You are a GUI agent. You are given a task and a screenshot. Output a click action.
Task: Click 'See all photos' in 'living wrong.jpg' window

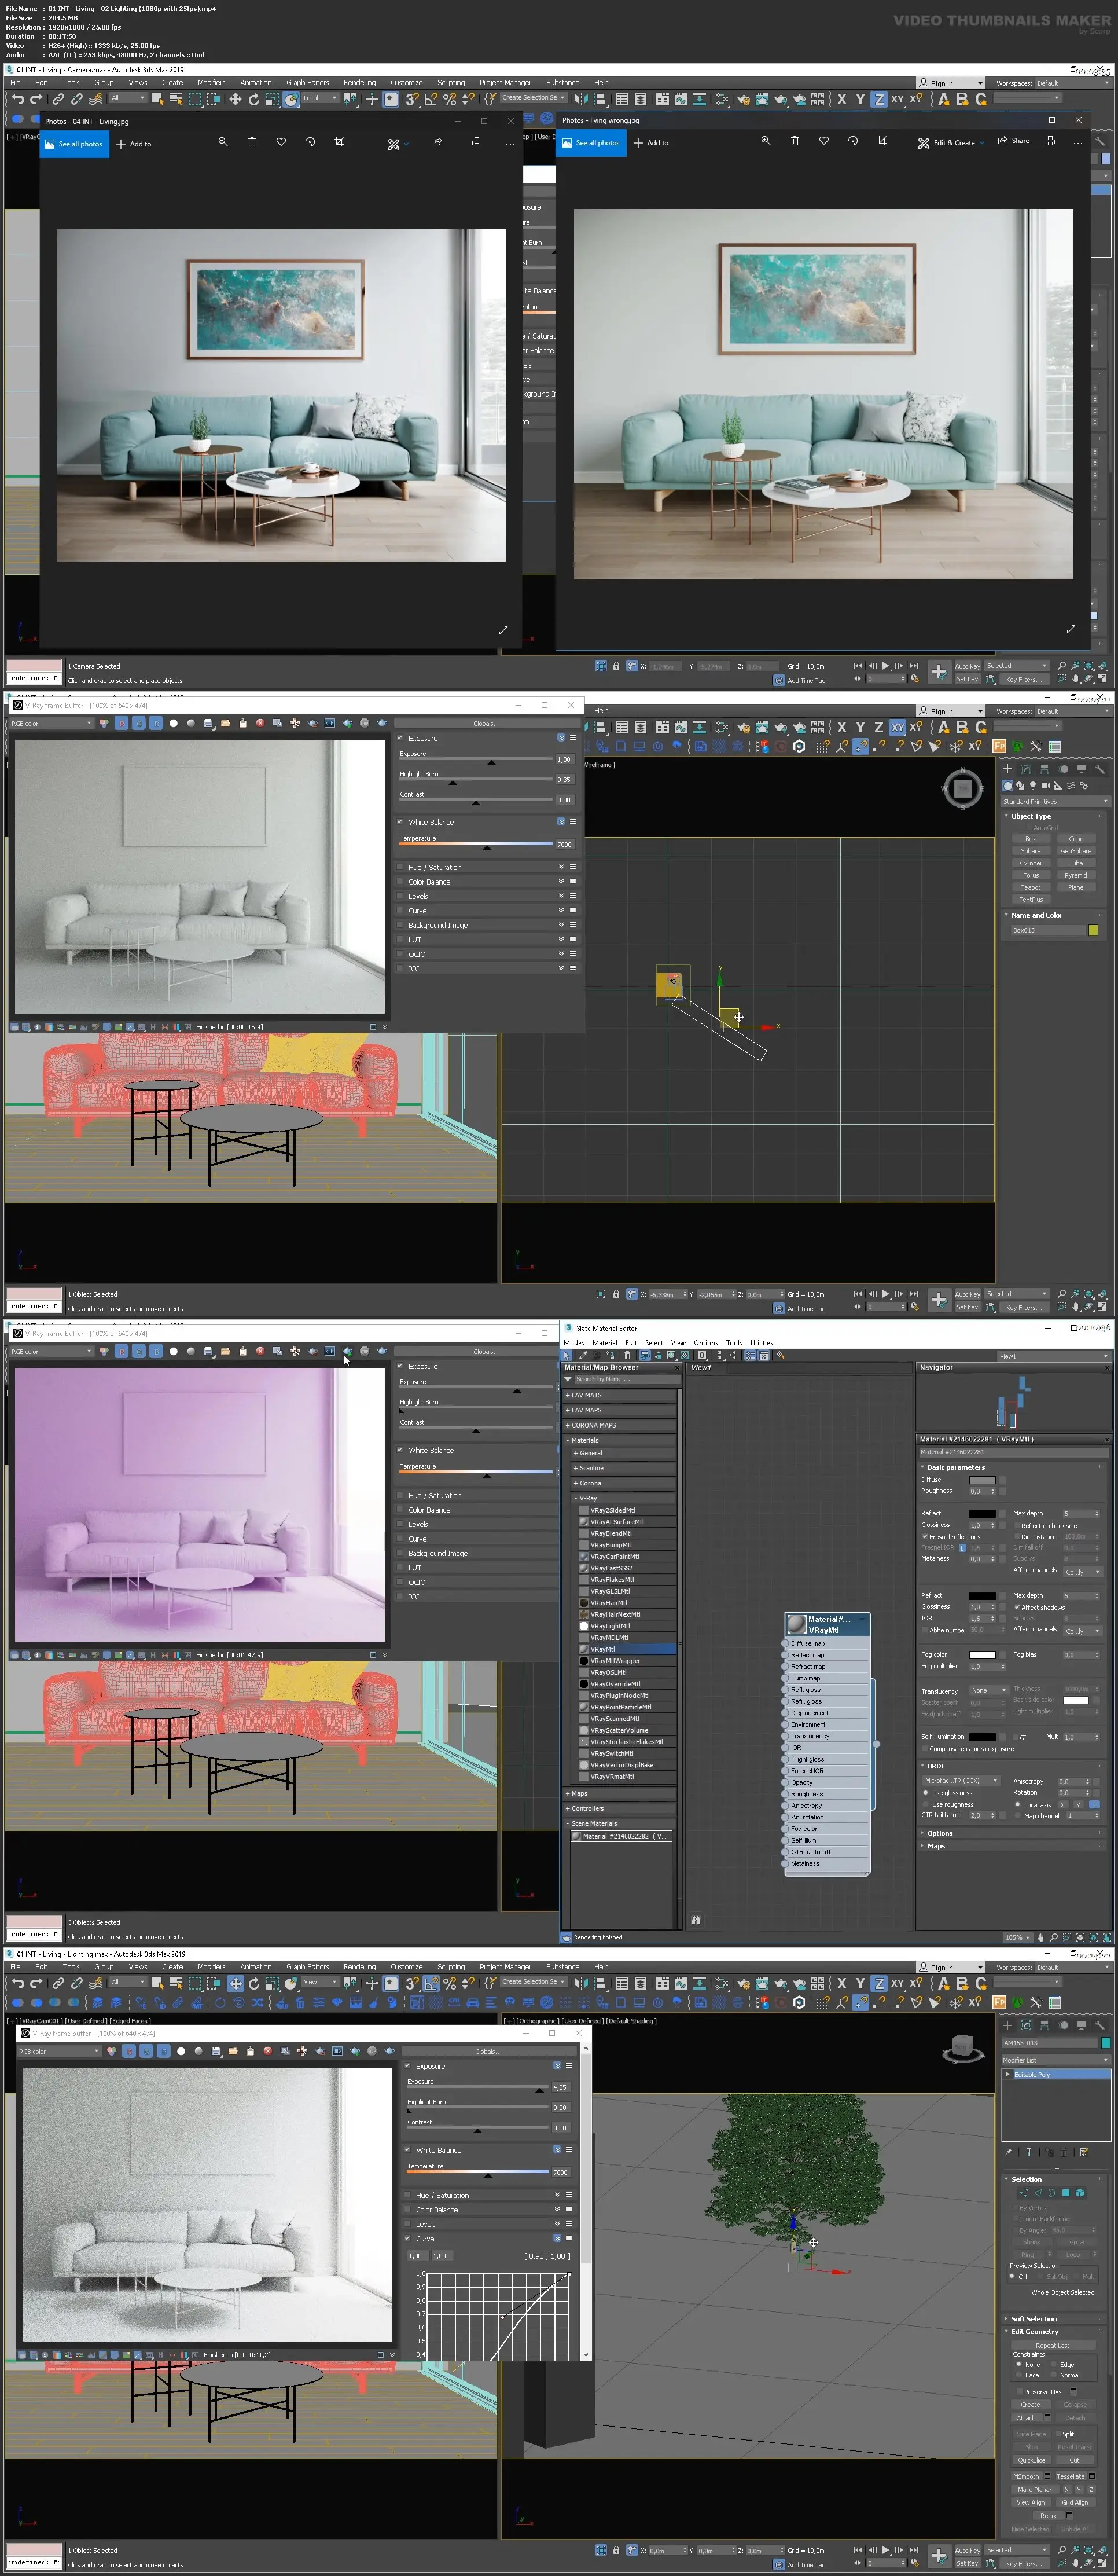click(591, 142)
